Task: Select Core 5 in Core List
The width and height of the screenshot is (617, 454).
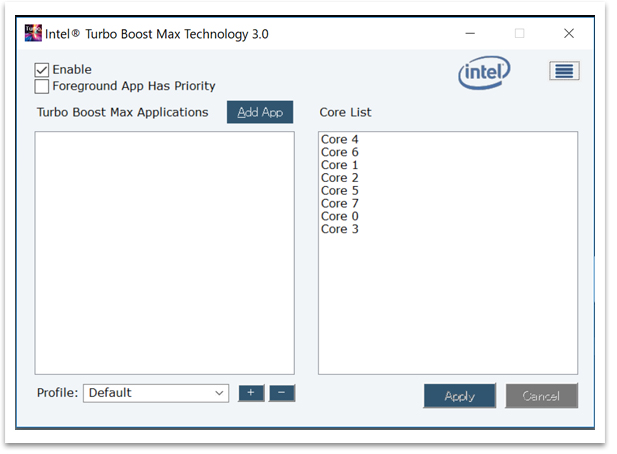Action: point(340,191)
